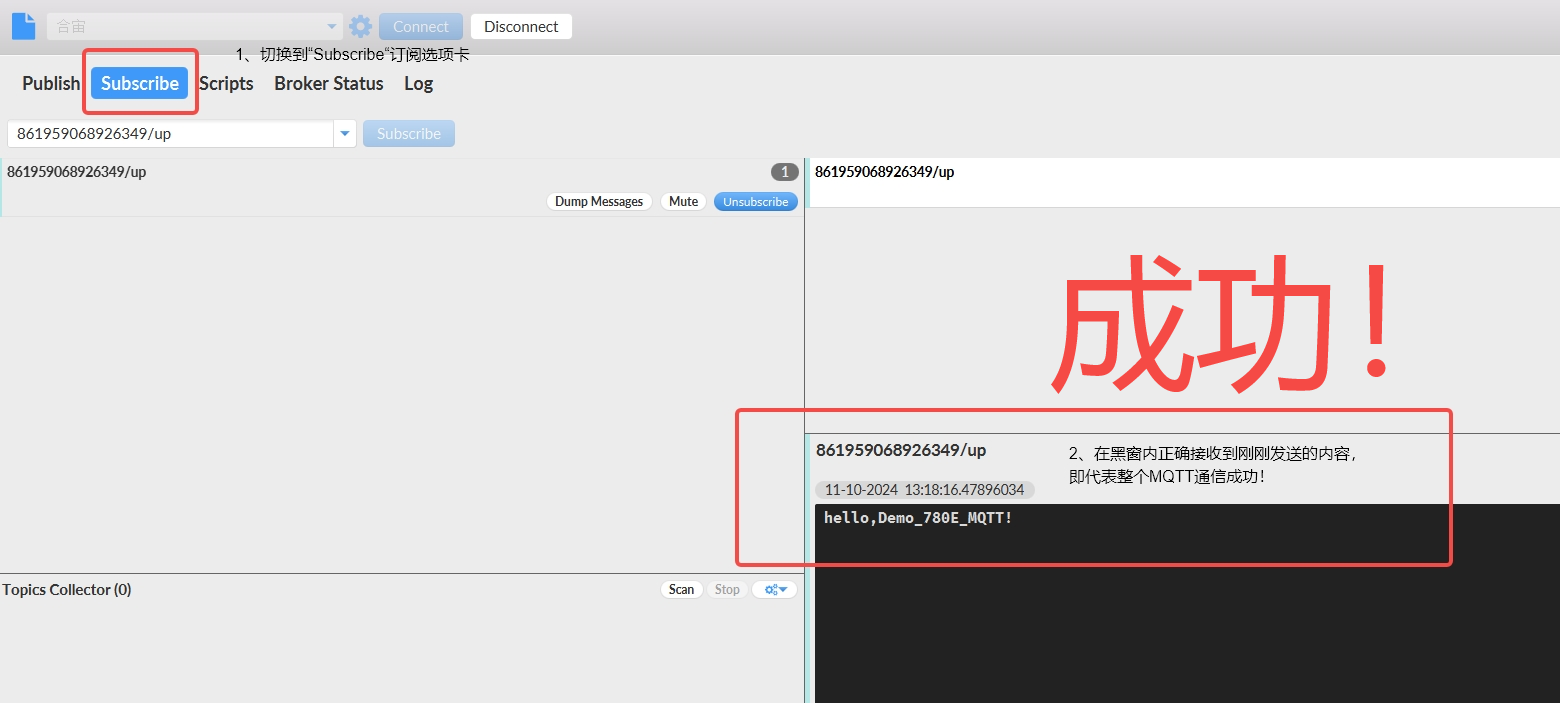Click timestamp 11-10-2024 13:18:16.47896034
Viewport: 1560px width, 703px height.
pyautogui.click(x=924, y=490)
